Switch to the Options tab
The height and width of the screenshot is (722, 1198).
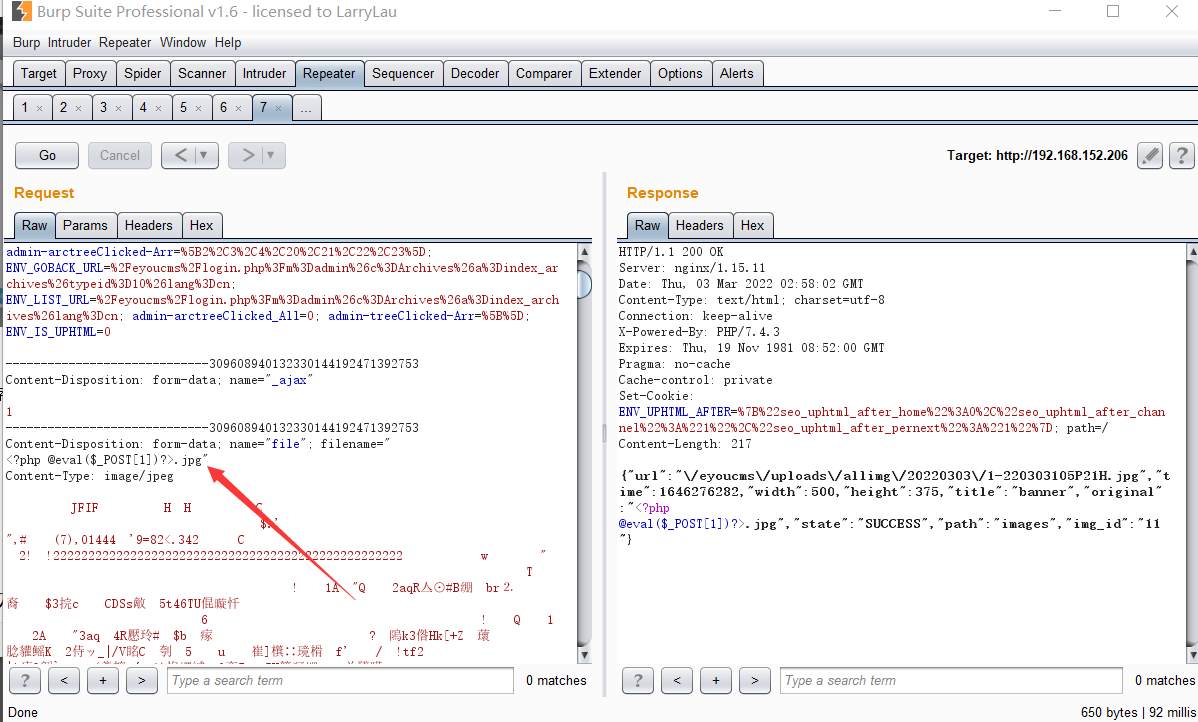tap(680, 73)
